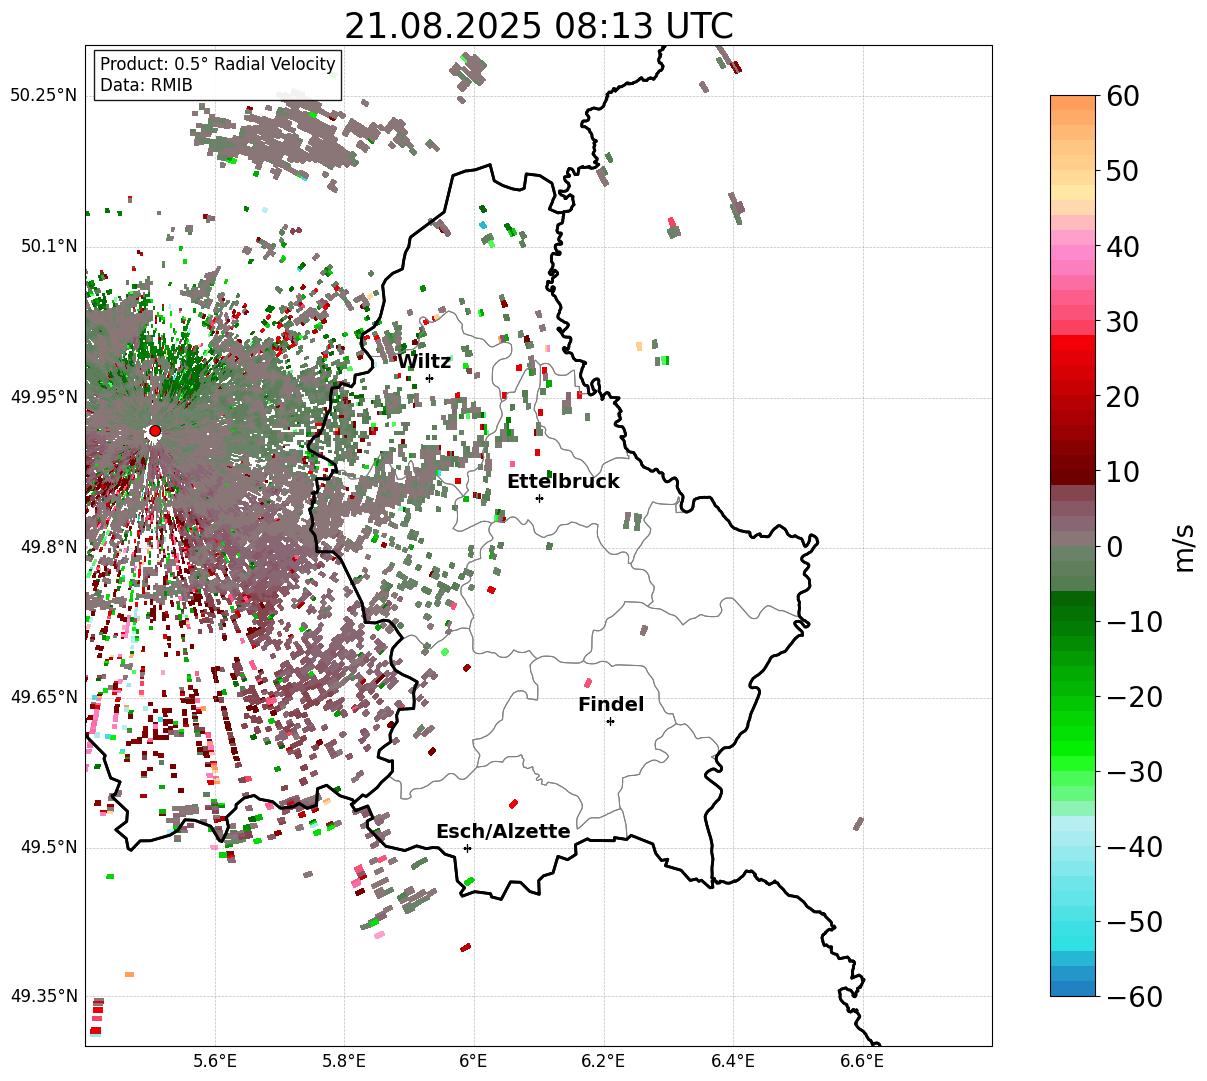Click the latitude label 49.95°N
This screenshot has width=1207, height=1081.
pyautogui.click(x=44, y=397)
